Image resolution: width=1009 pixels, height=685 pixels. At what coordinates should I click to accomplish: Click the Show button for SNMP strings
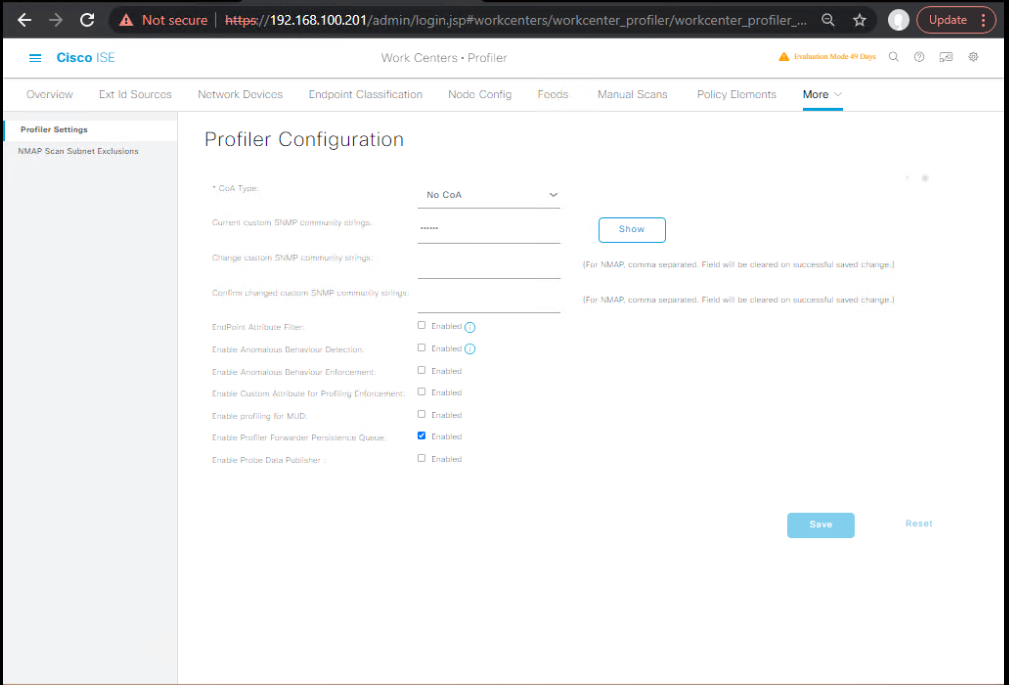(x=632, y=230)
